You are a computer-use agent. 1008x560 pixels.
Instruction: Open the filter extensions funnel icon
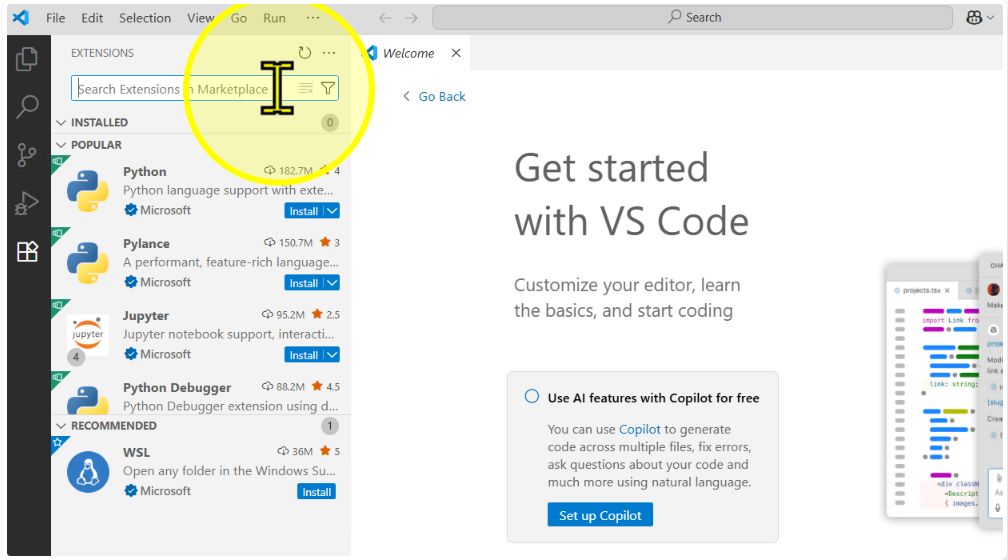327,89
